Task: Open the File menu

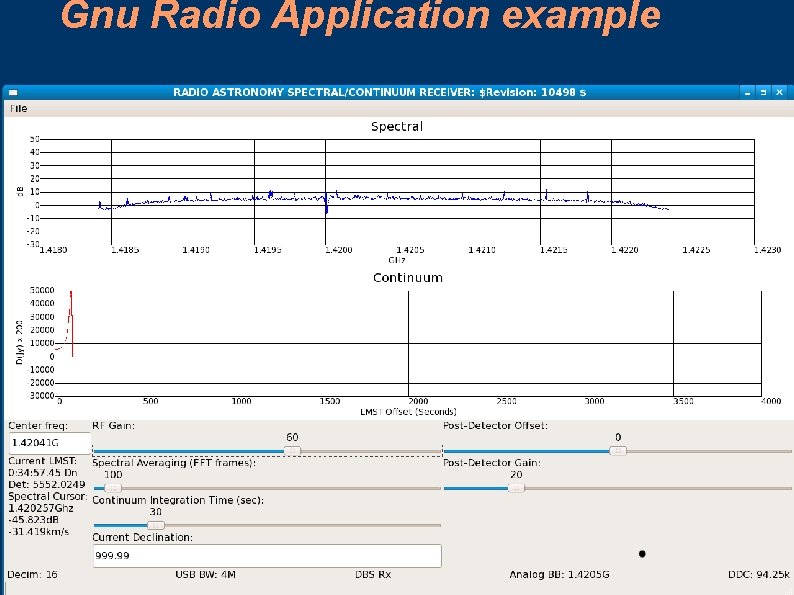Action: click(x=19, y=108)
